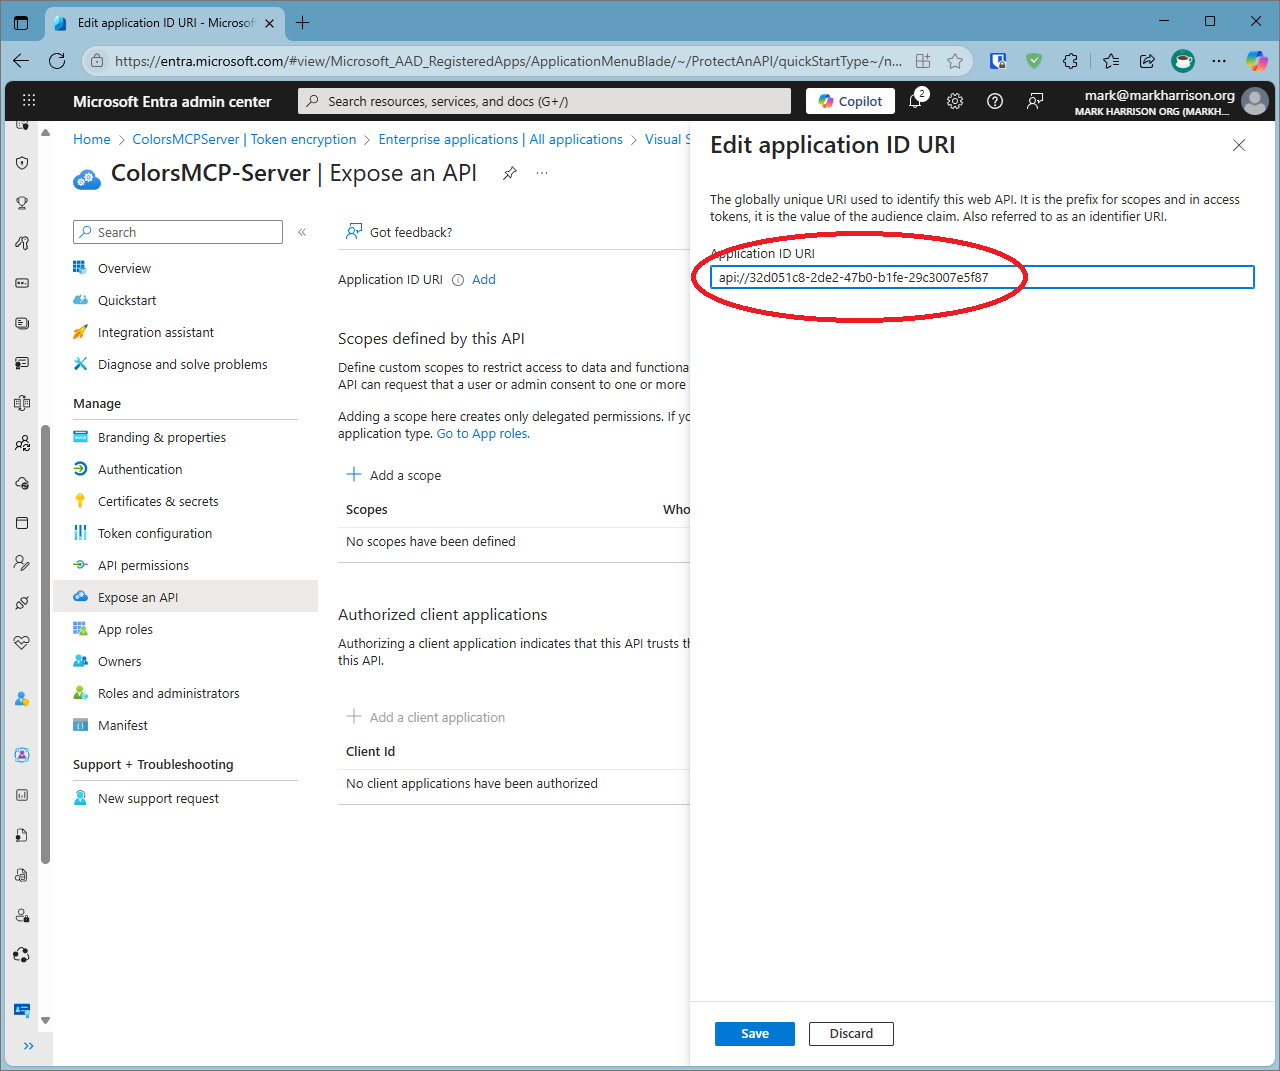Viewport: 1280px width, 1071px height.
Task: Open the ellipsis menu next to the pin
Action: click(x=541, y=172)
